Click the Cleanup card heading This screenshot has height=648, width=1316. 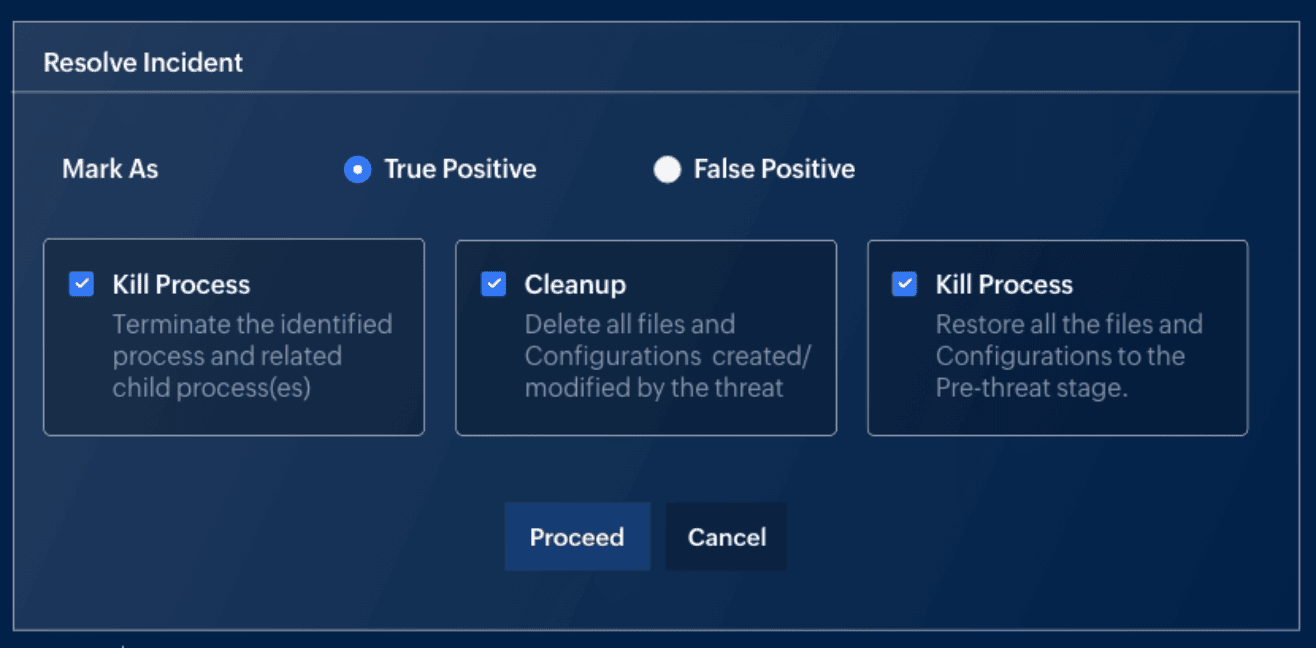click(575, 285)
